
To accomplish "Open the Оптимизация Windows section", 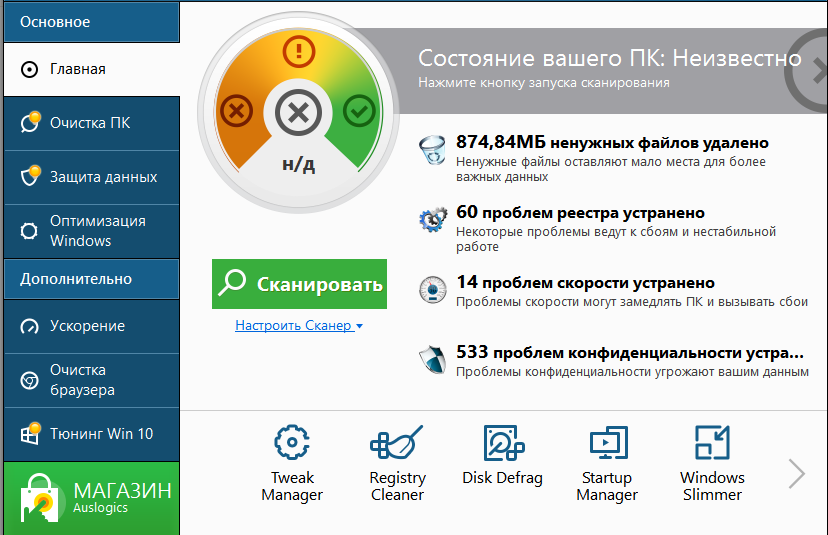I will [x=91, y=231].
